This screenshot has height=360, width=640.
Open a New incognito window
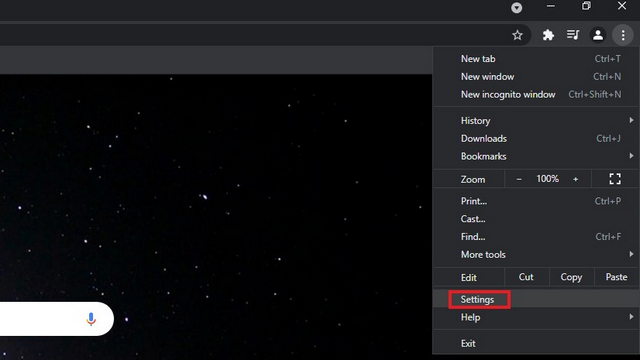coord(535,95)
